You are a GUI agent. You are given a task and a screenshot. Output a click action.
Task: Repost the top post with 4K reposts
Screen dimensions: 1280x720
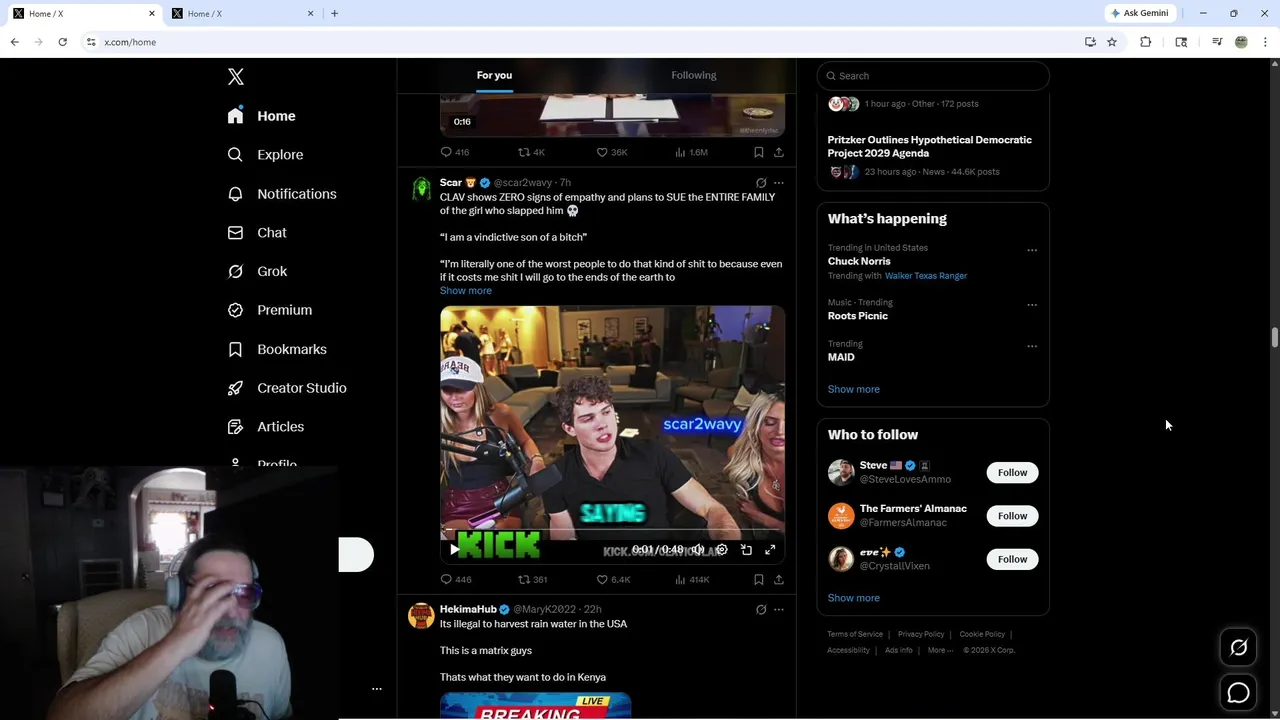pyautogui.click(x=531, y=152)
